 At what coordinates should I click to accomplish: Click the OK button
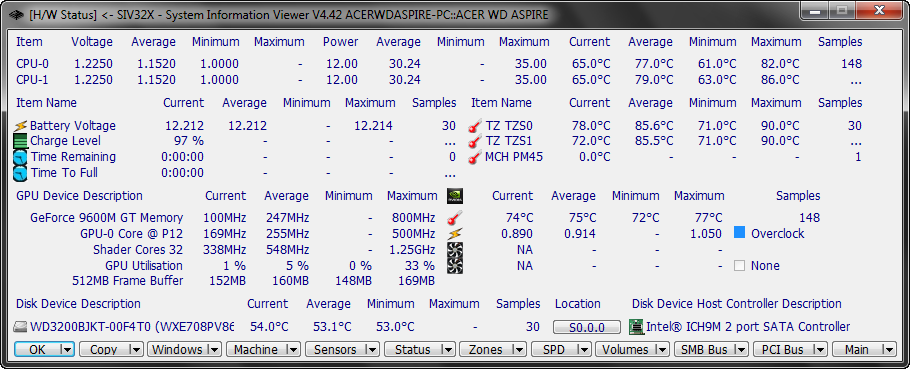pyautogui.click(x=45, y=349)
